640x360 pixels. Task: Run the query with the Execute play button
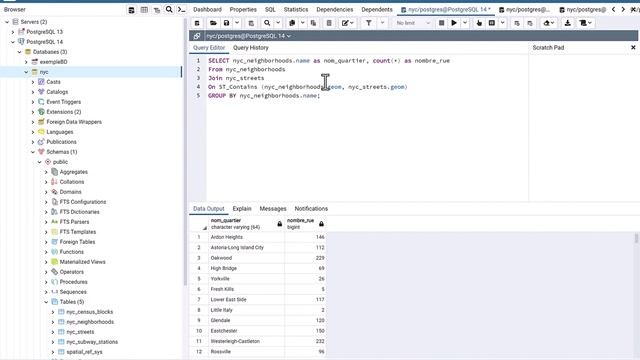pos(454,23)
